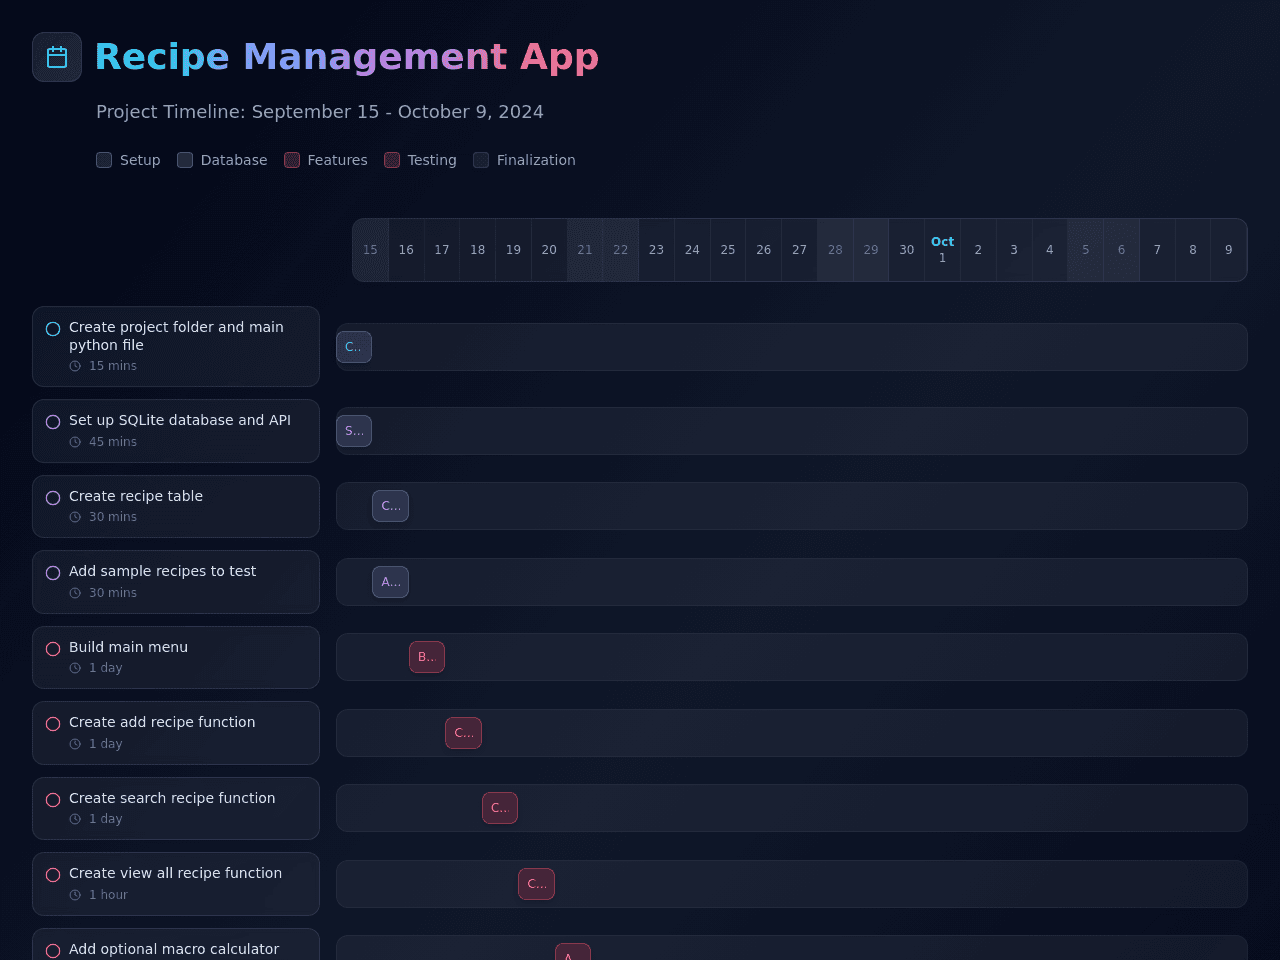Select day 30 in the timeline header
This screenshot has width=1280, height=960.
click(907, 250)
